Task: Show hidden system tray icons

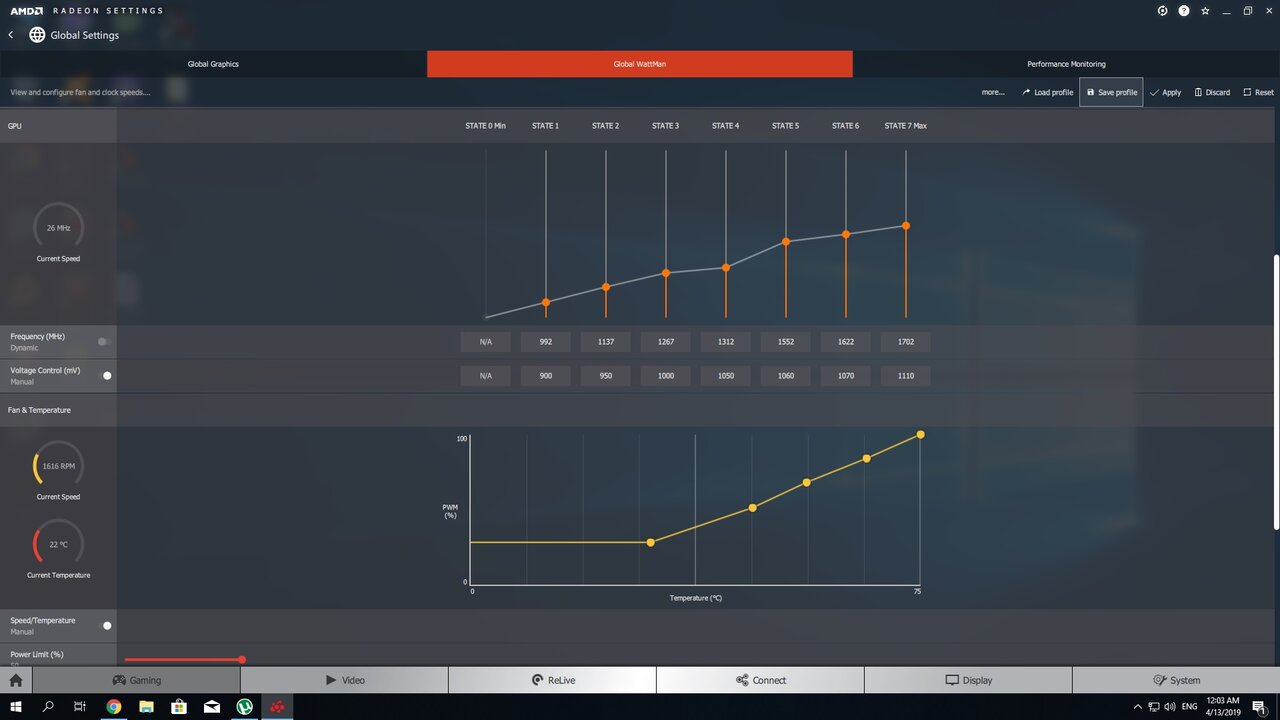Action: click(x=1139, y=706)
